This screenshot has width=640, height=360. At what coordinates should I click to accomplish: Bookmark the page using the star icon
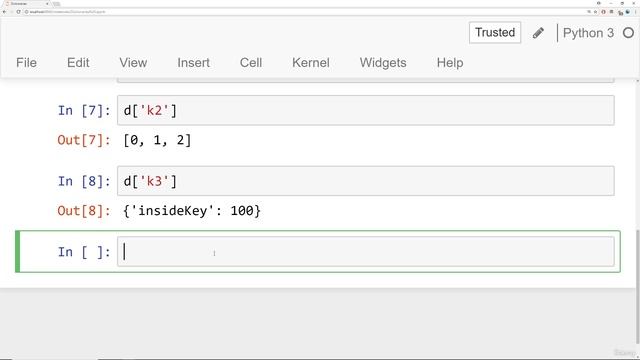point(596,12)
